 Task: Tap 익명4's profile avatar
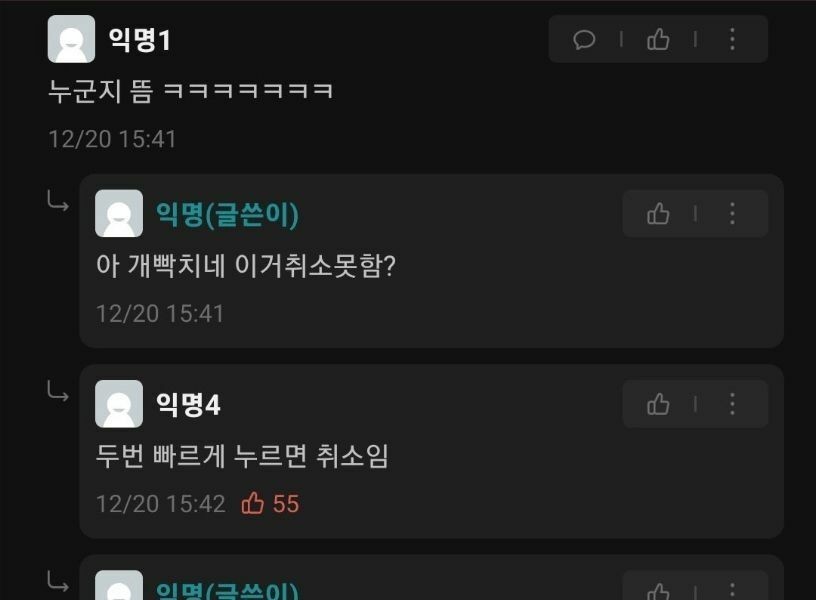(119, 404)
